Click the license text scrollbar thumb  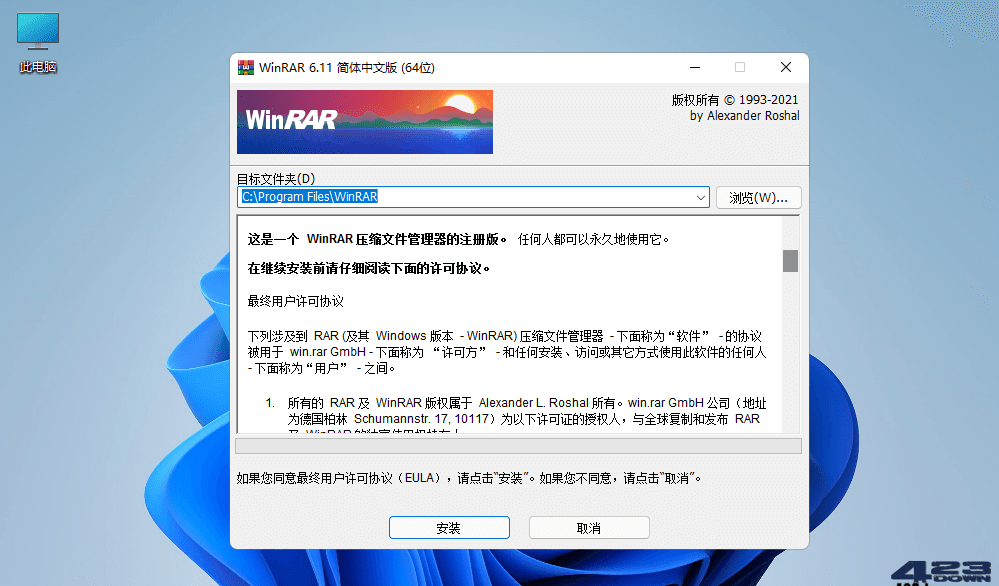click(790, 261)
